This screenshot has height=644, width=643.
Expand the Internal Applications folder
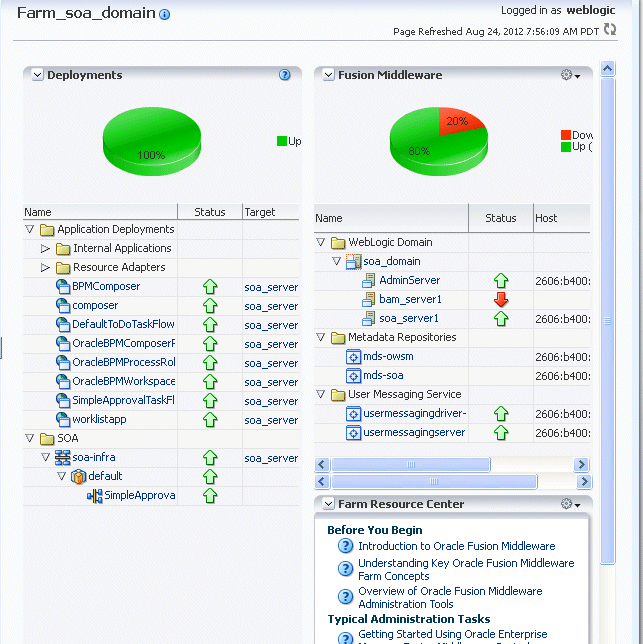[x=45, y=248]
